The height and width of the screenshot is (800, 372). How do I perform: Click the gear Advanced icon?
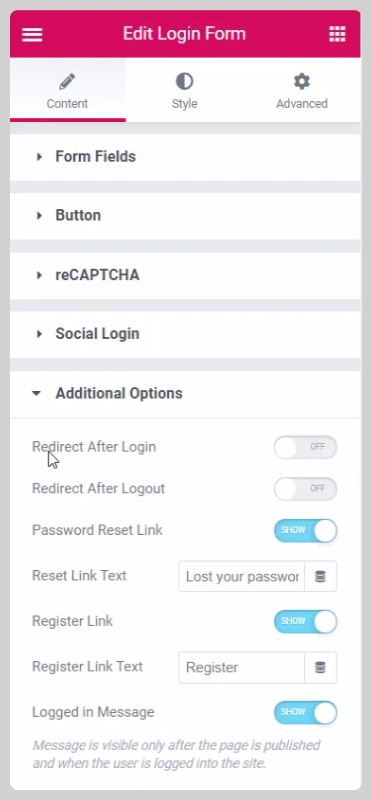pyautogui.click(x=302, y=81)
